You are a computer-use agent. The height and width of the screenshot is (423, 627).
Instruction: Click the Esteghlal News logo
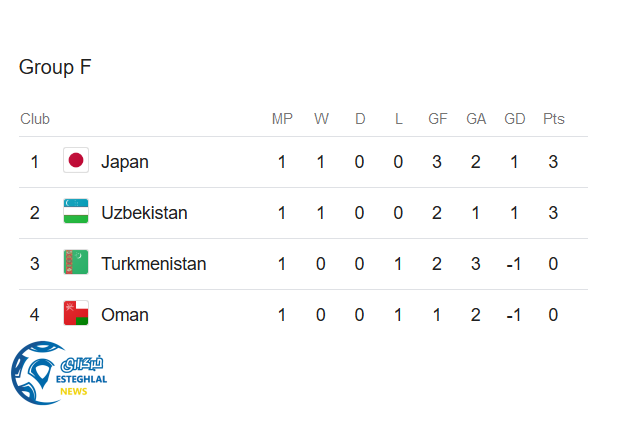pyautogui.click(x=58, y=373)
